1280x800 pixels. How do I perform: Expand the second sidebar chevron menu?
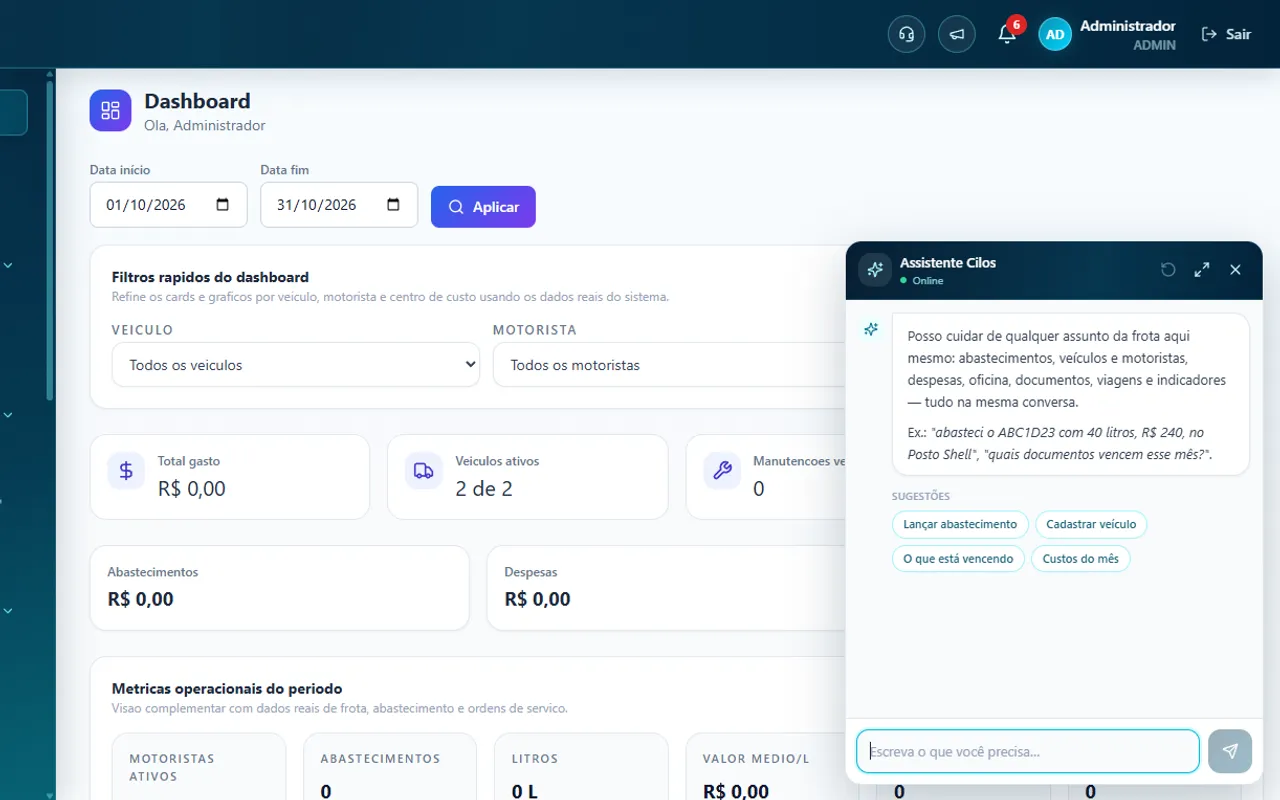(8, 414)
